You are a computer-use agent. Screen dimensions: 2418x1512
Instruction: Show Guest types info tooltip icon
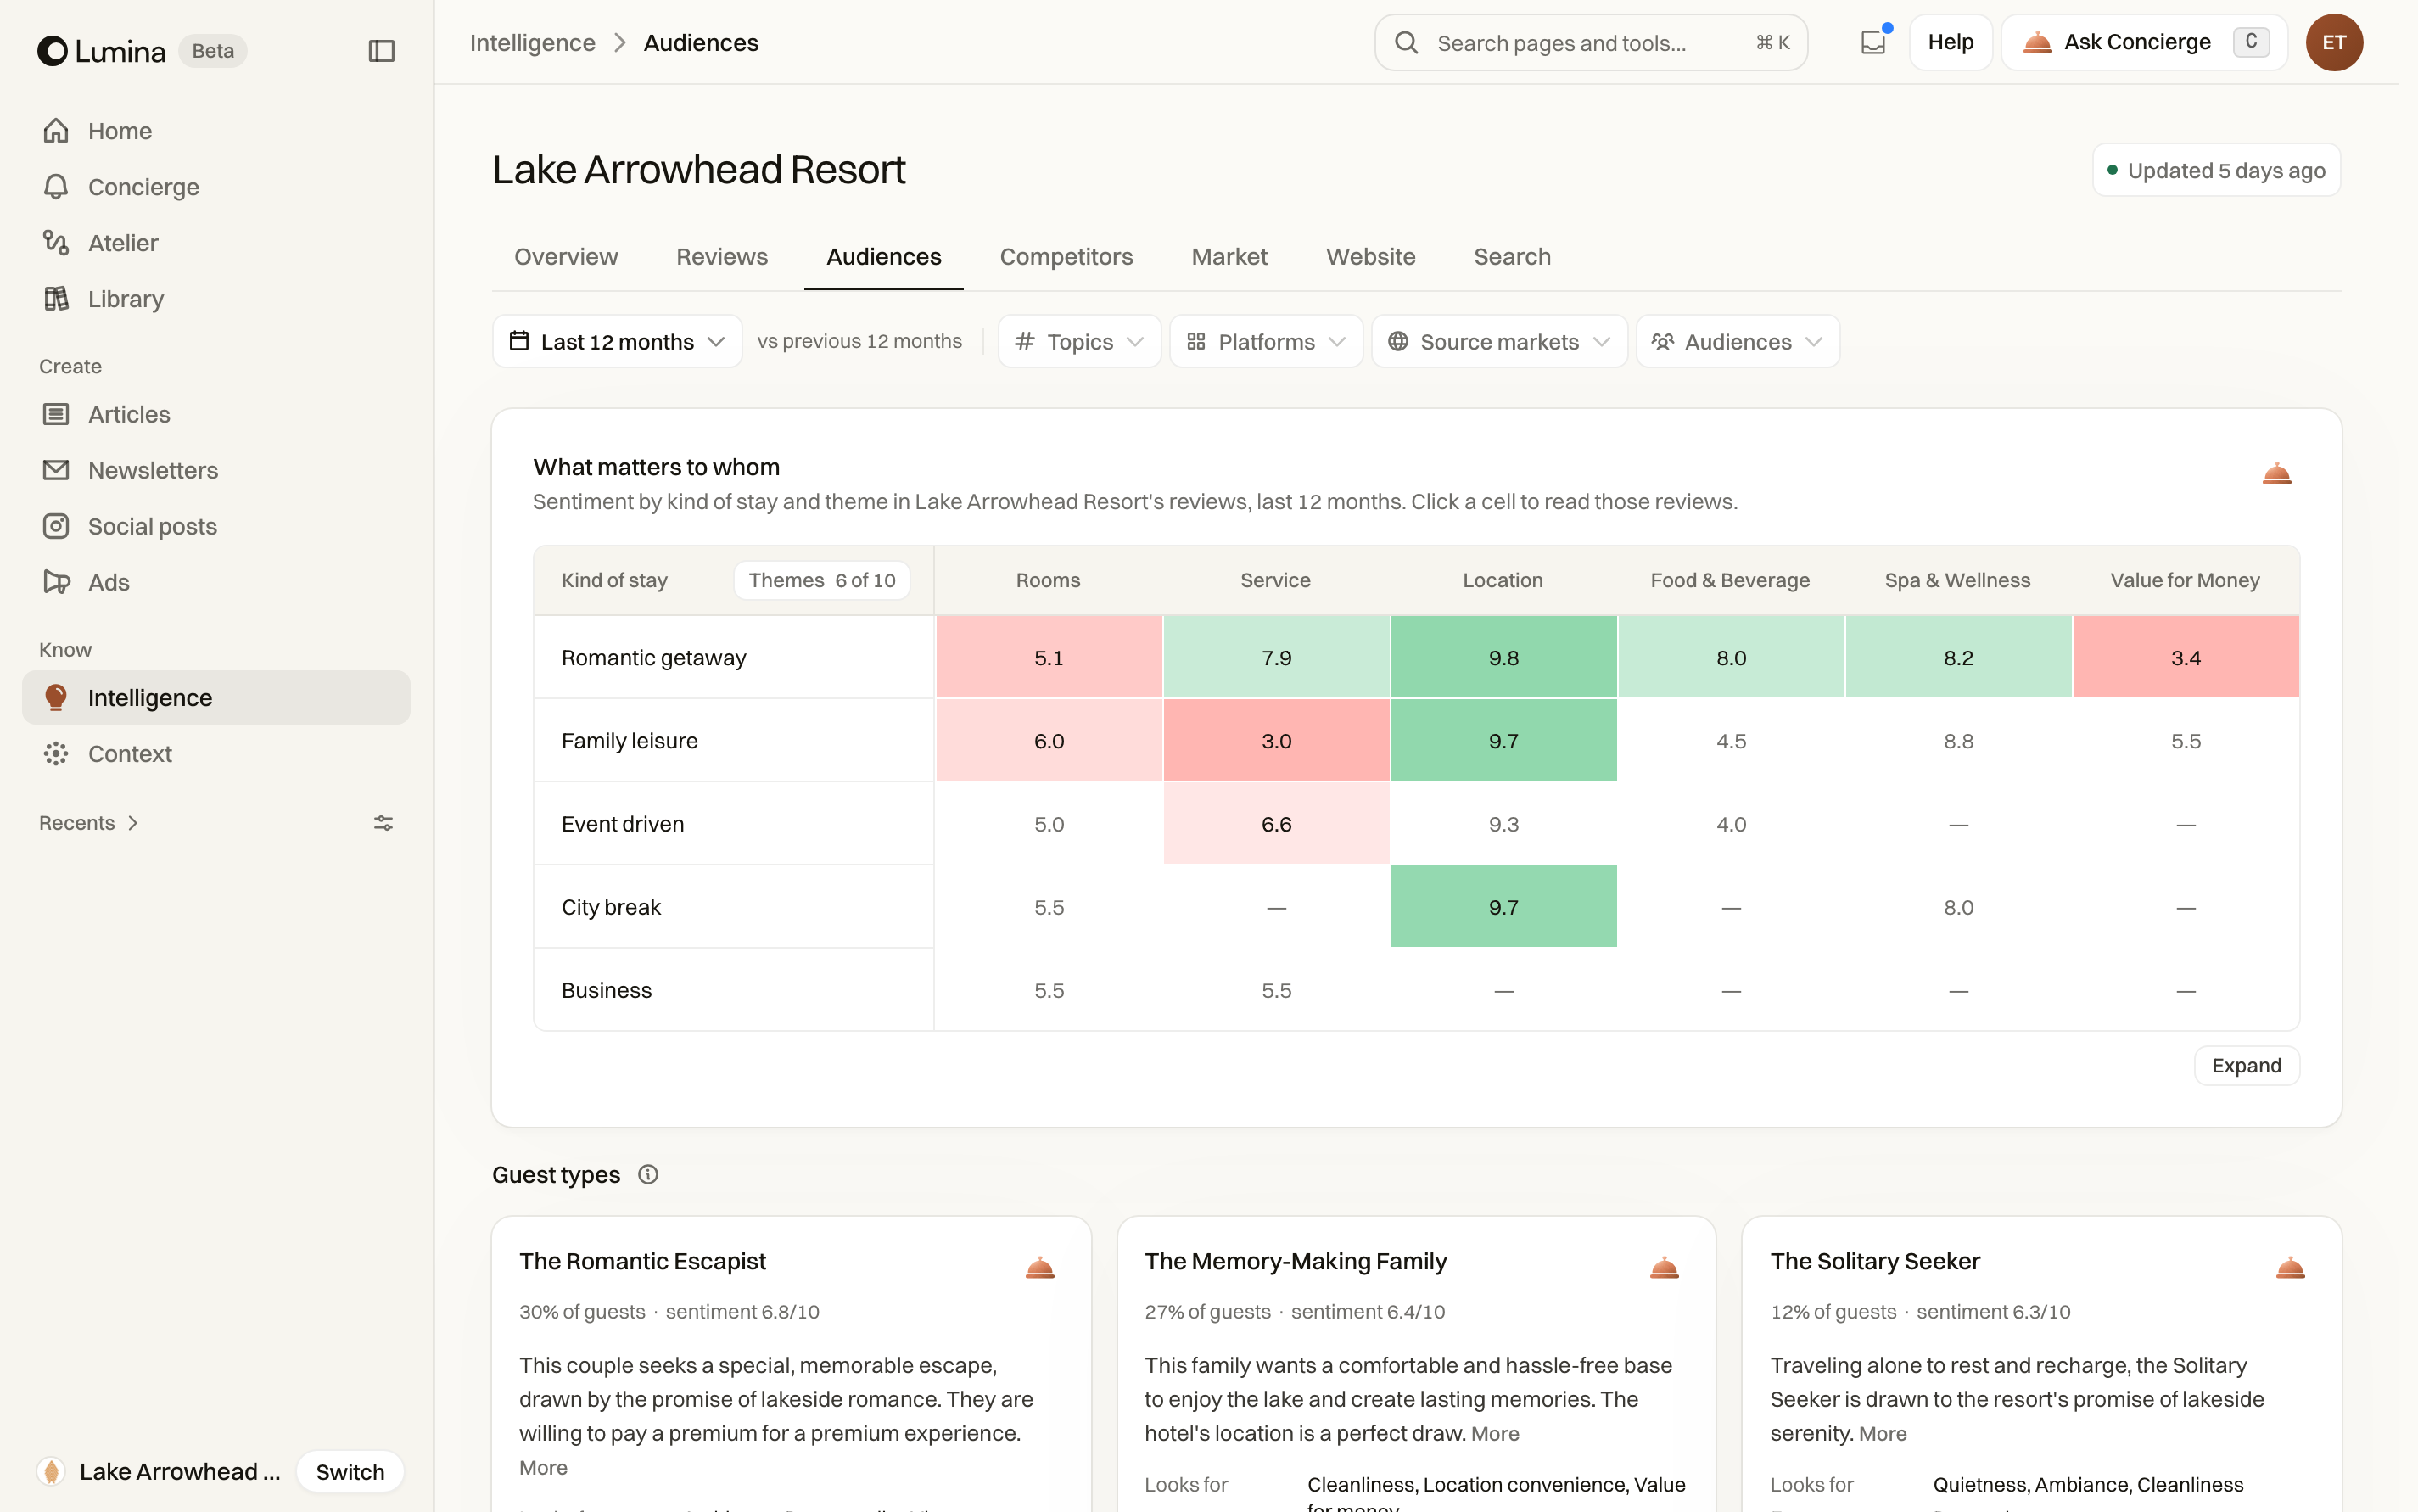tap(648, 1175)
